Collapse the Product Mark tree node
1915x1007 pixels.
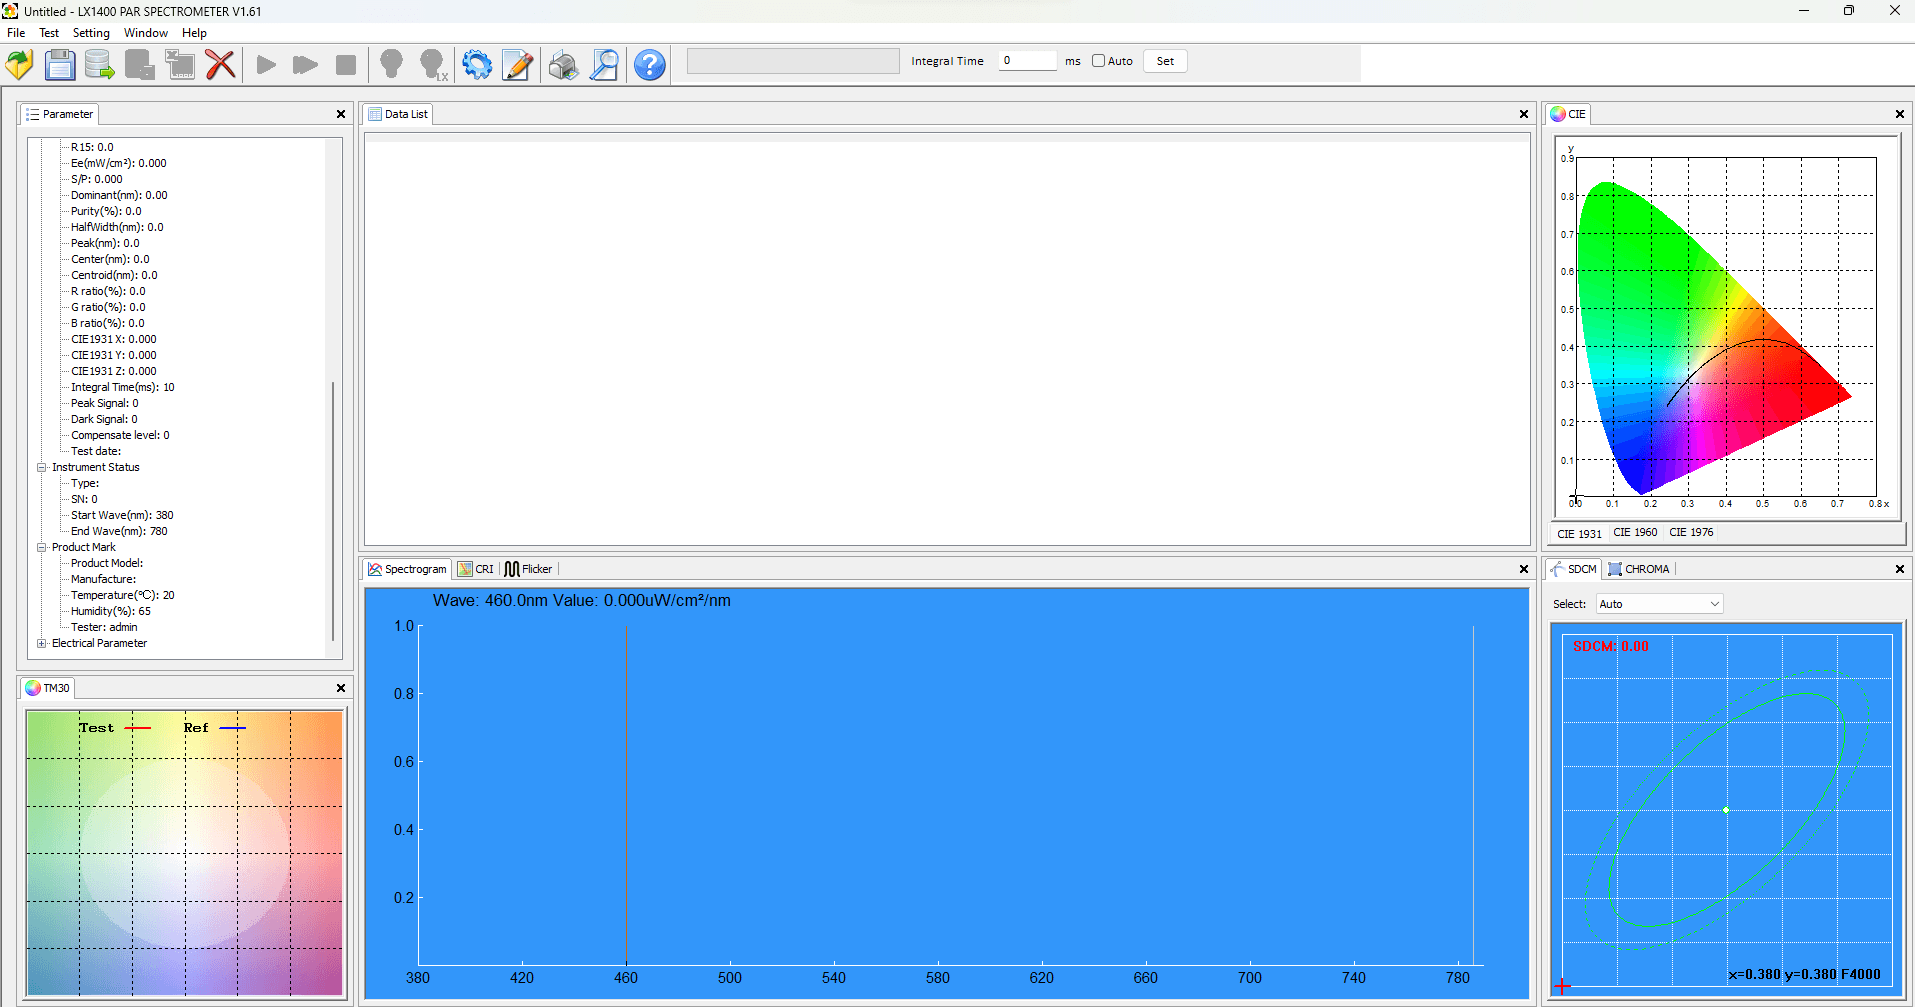coord(42,547)
